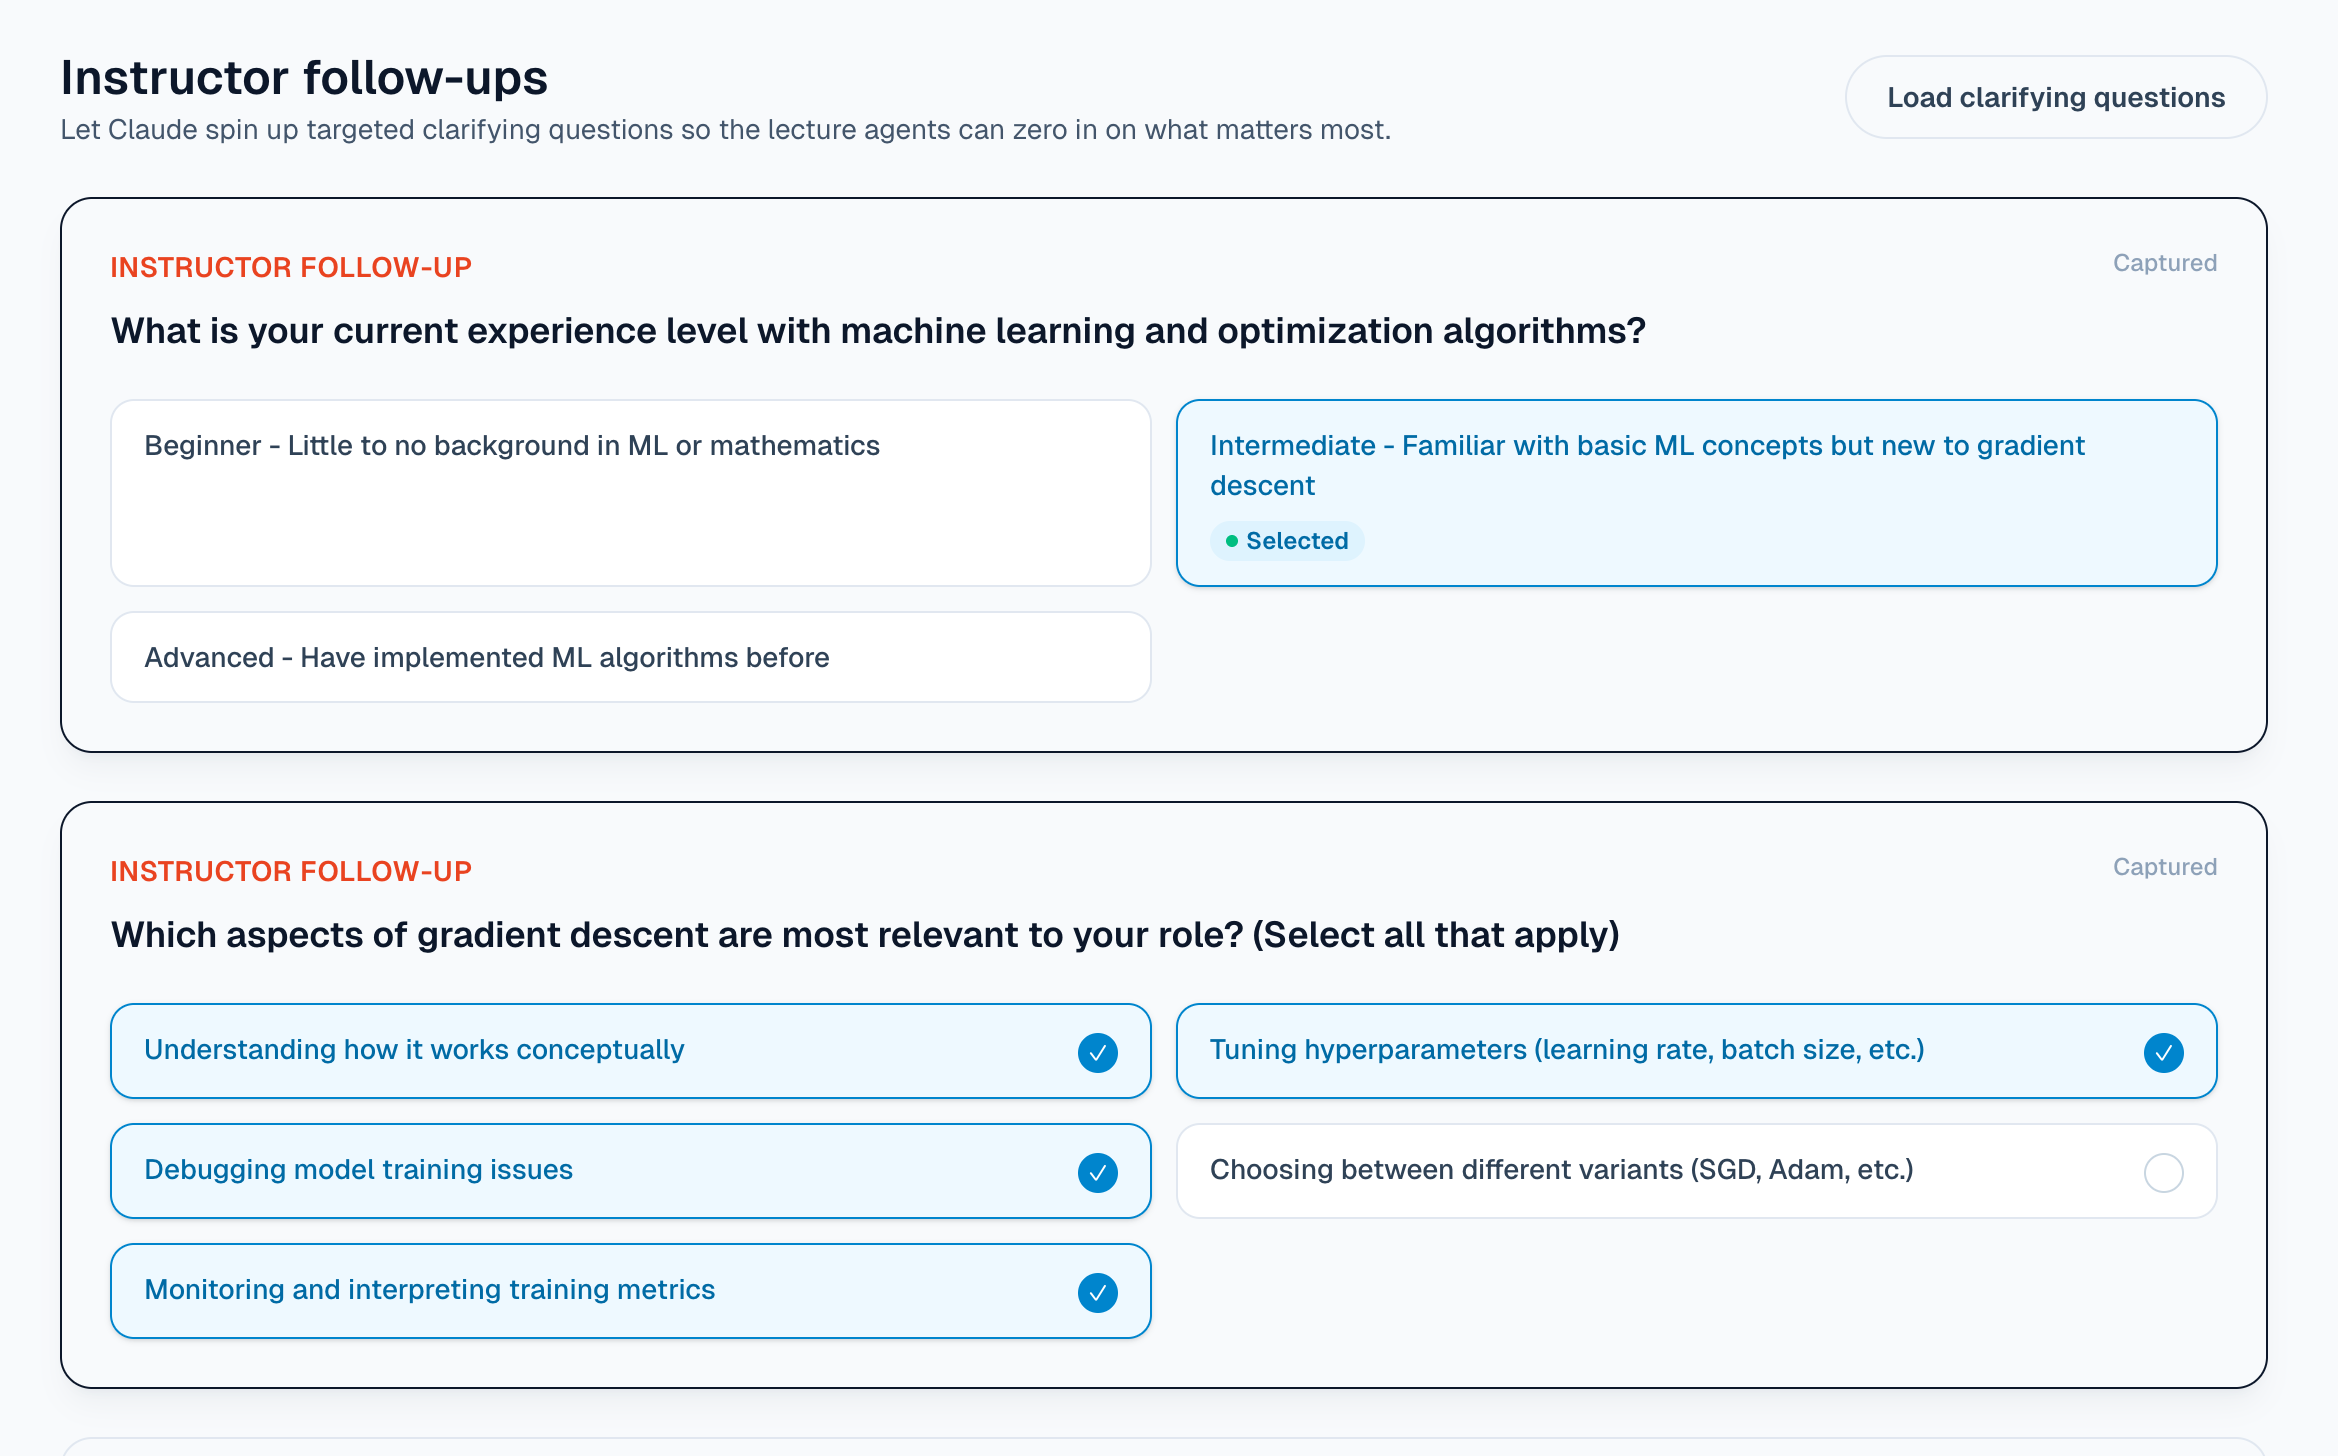Check the Choosing between different variants circle
The width and height of the screenshot is (2338, 1456).
pyautogui.click(x=2163, y=1172)
